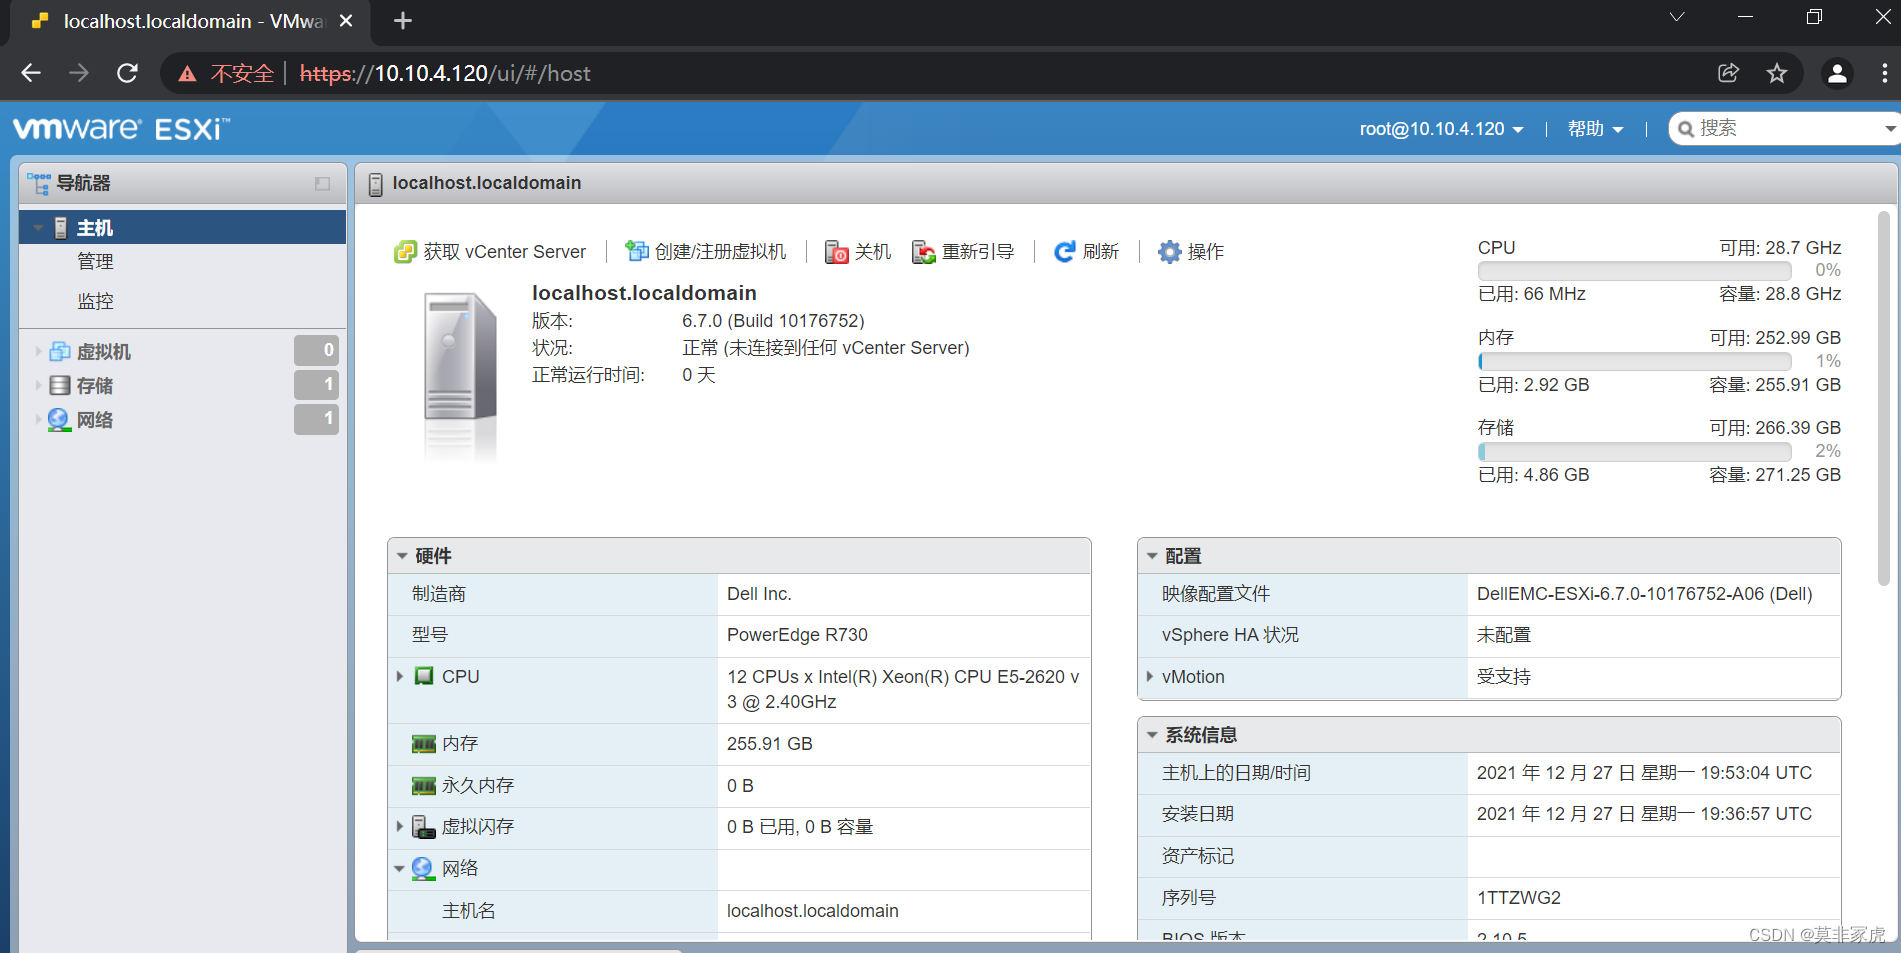1901x953 pixels.
Task: Open the help (帮助) dropdown menu
Action: [x=1595, y=129]
